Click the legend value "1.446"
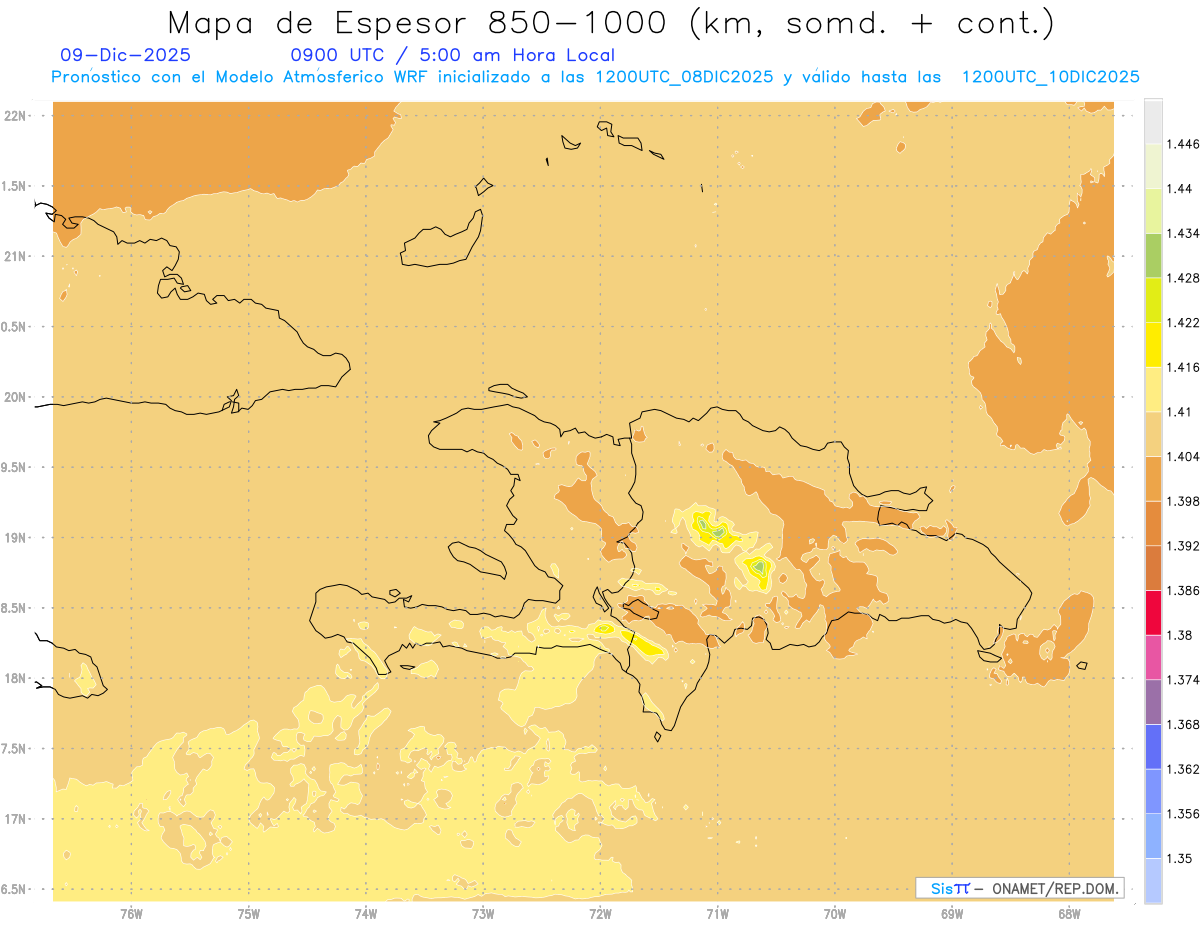 tap(1182, 144)
